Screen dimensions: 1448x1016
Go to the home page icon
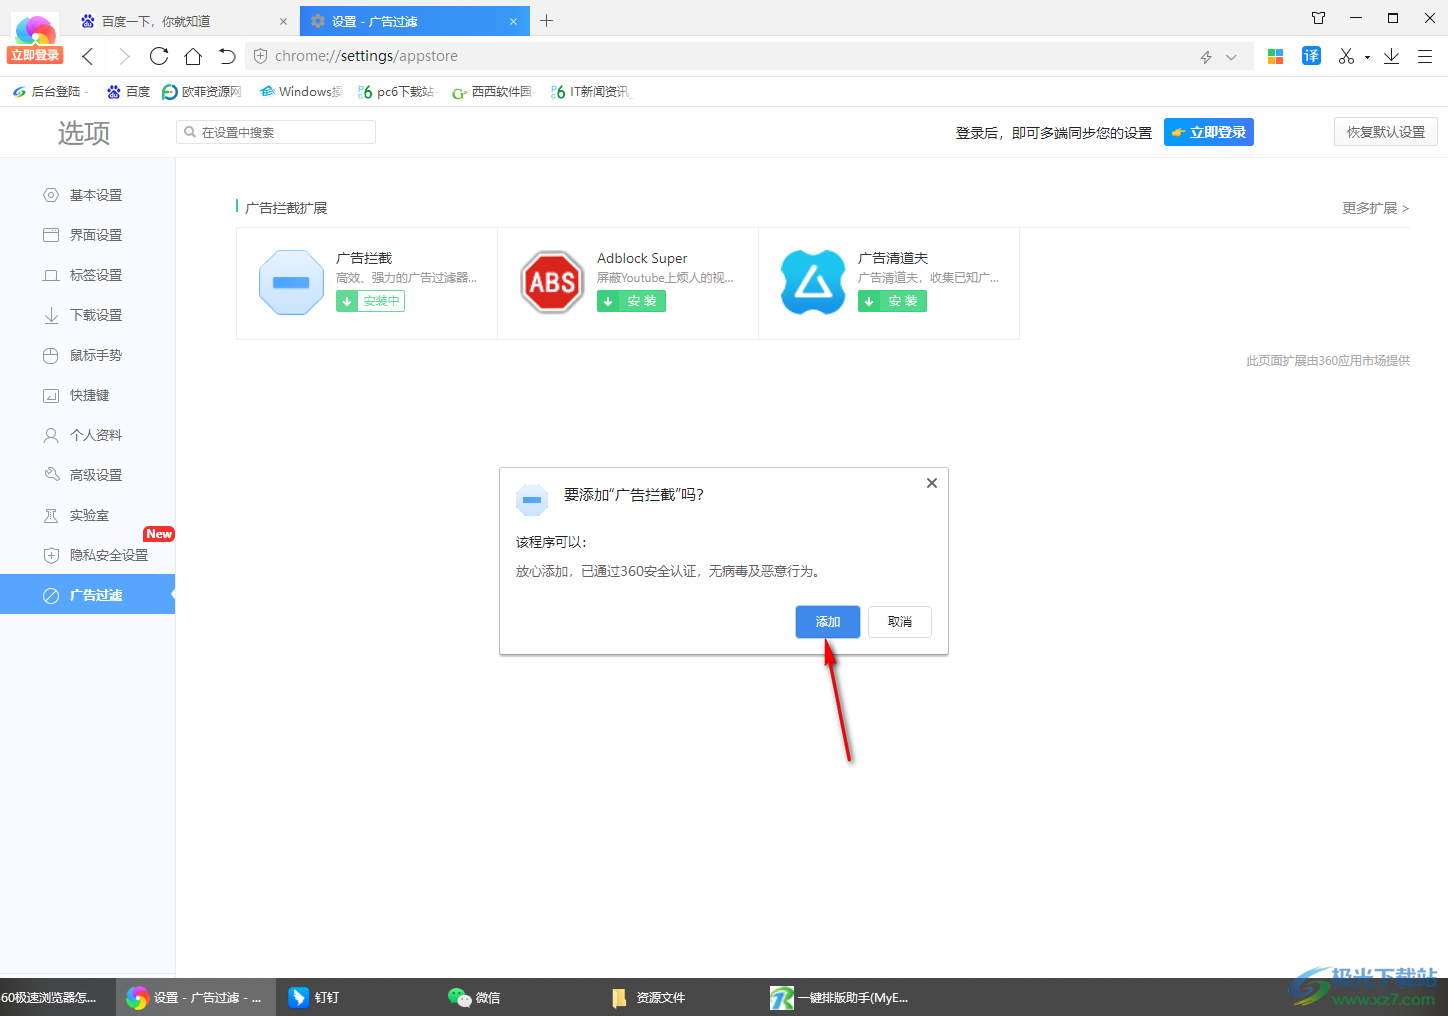[x=193, y=56]
